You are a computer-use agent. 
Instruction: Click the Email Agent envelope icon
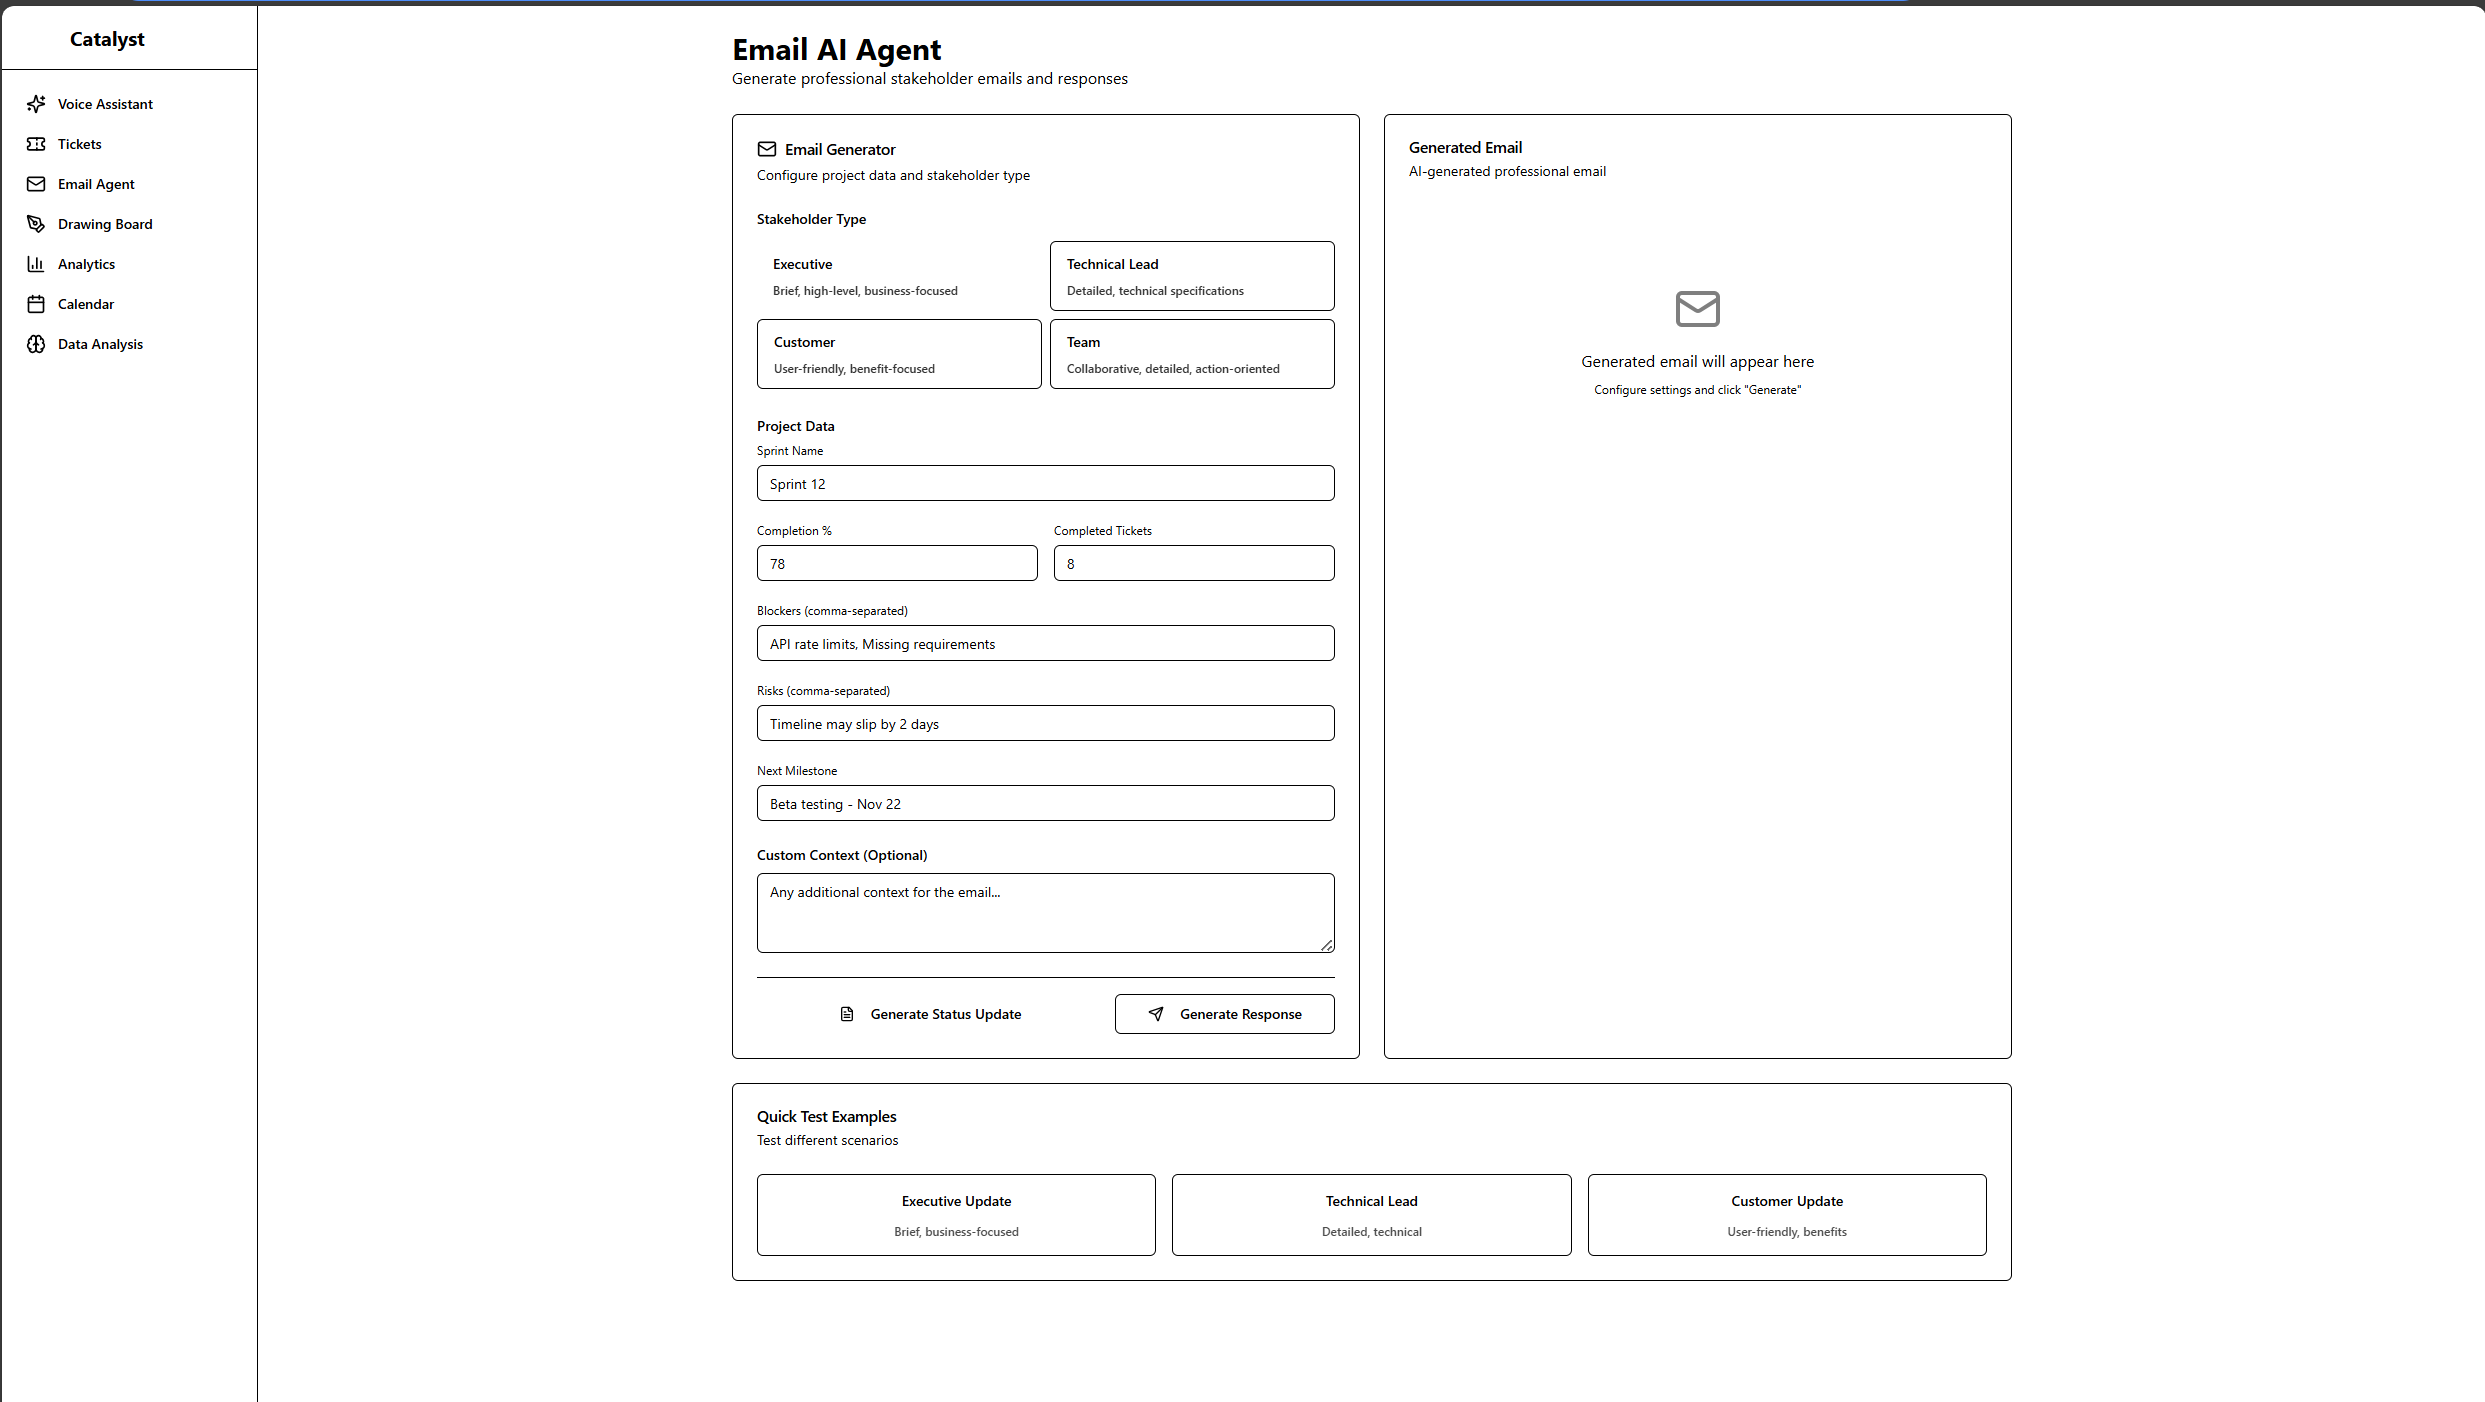[x=36, y=184]
